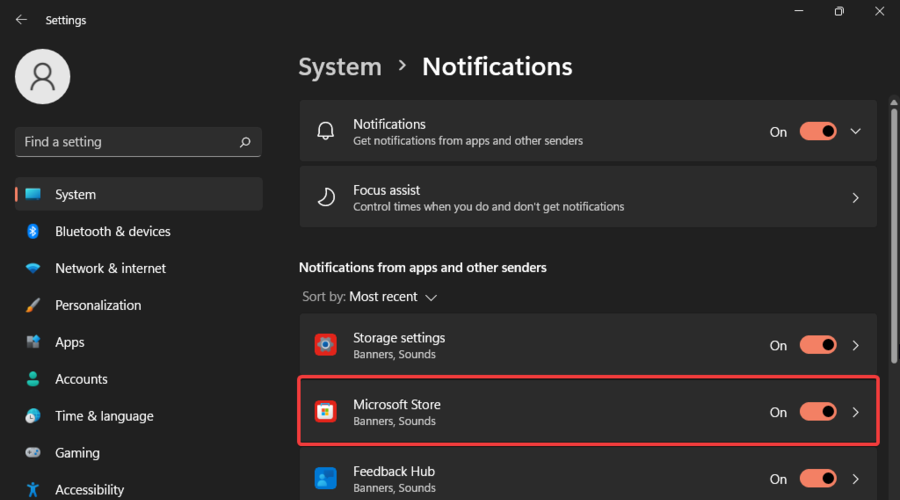
Task: Select Network & internet in sidebar
Action: pos(110,268)
